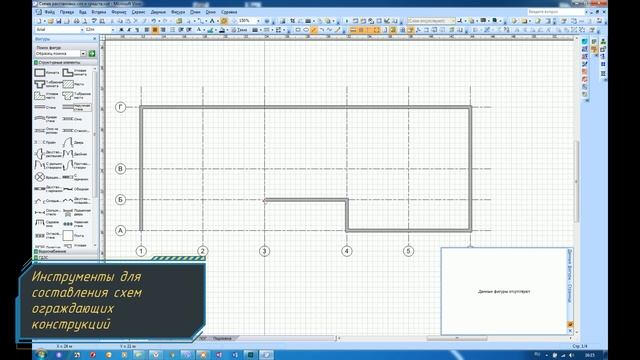Viewport: 640px width, 360px height.
Task: Click the canvas vertical scrollbar
Action: [577, 182]
